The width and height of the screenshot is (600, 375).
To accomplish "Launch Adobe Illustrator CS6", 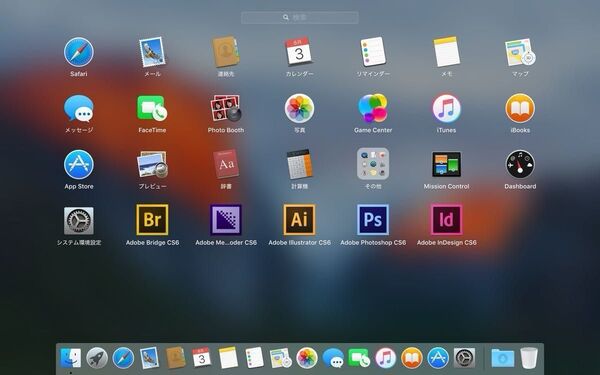I will 299,220.
